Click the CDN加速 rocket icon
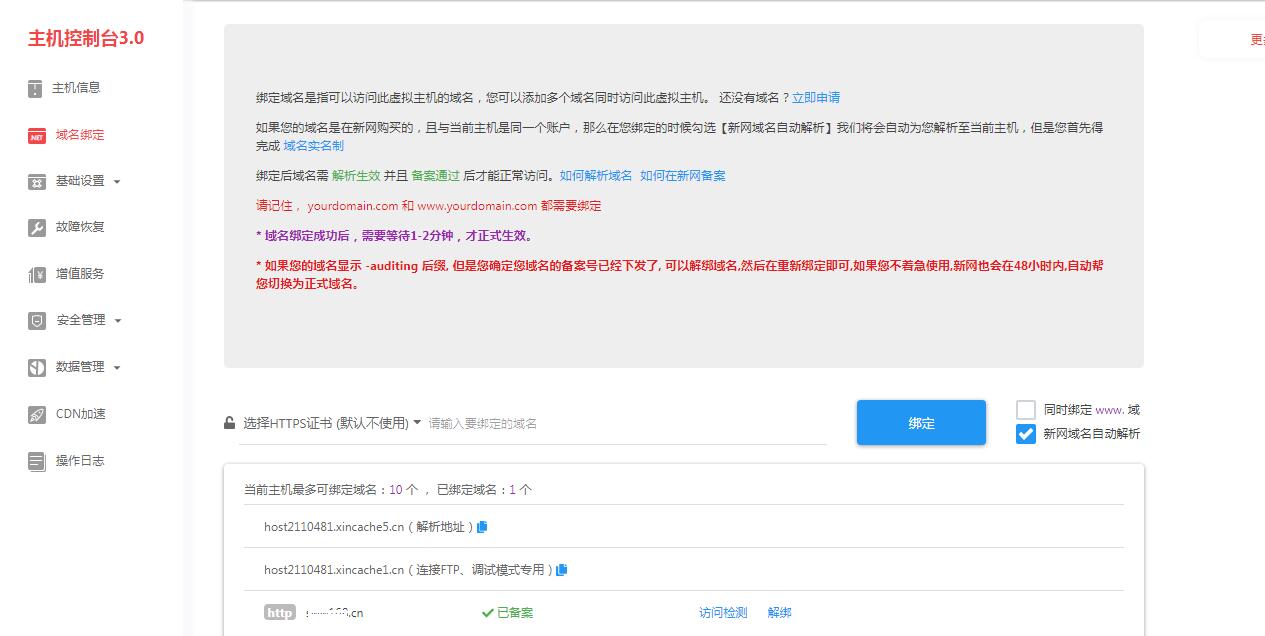Viewport: 1265px width, 636px height. pyautogui.click(x=36, y=414)
